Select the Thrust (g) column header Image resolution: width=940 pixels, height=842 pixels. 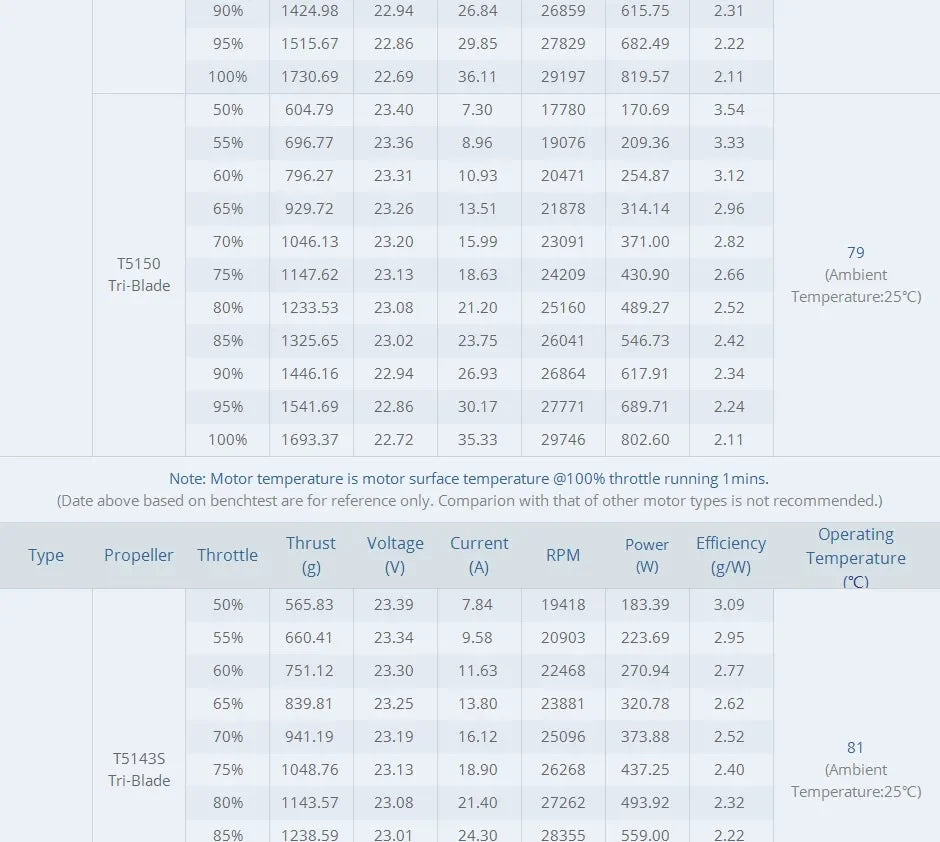pyautogui.click(x=311, y=555)
